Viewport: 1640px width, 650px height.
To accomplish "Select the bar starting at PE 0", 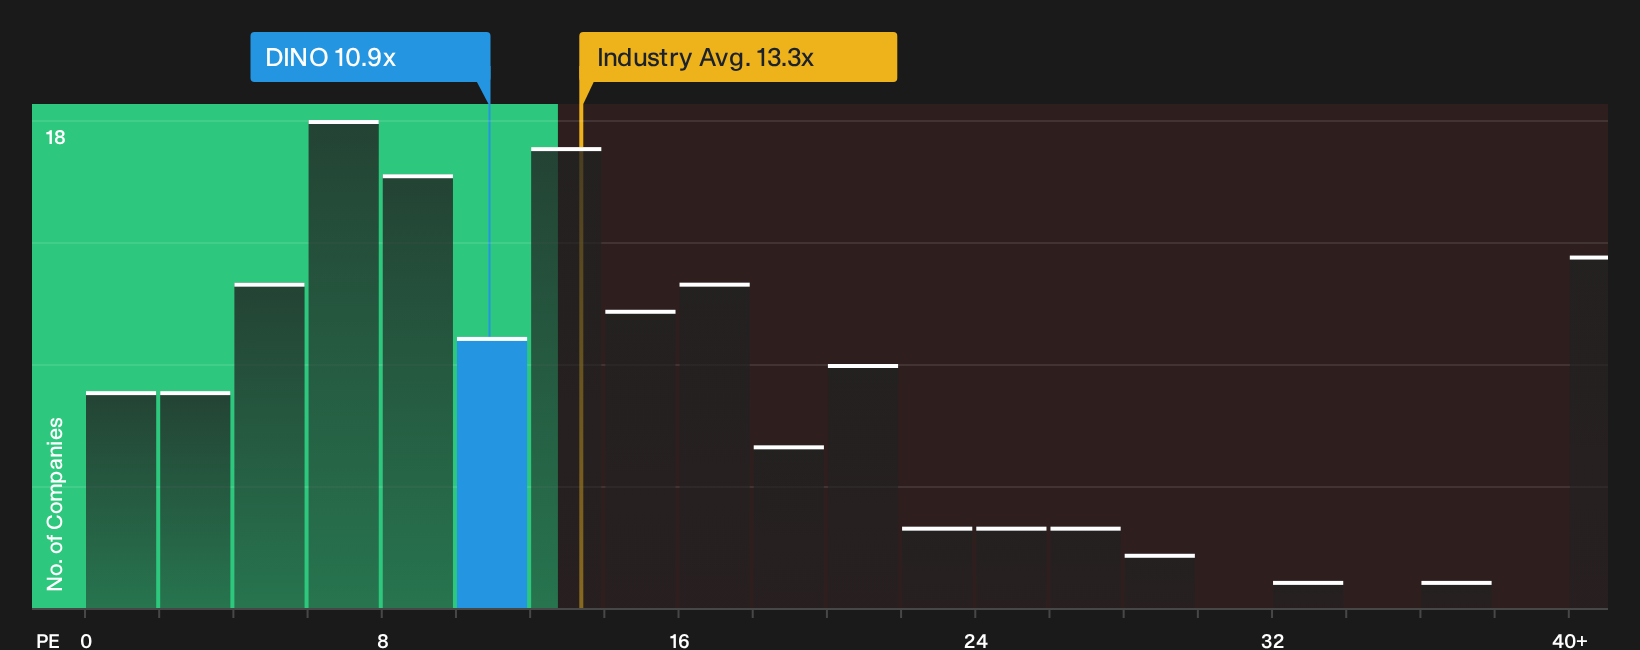I will click(121, 500).
